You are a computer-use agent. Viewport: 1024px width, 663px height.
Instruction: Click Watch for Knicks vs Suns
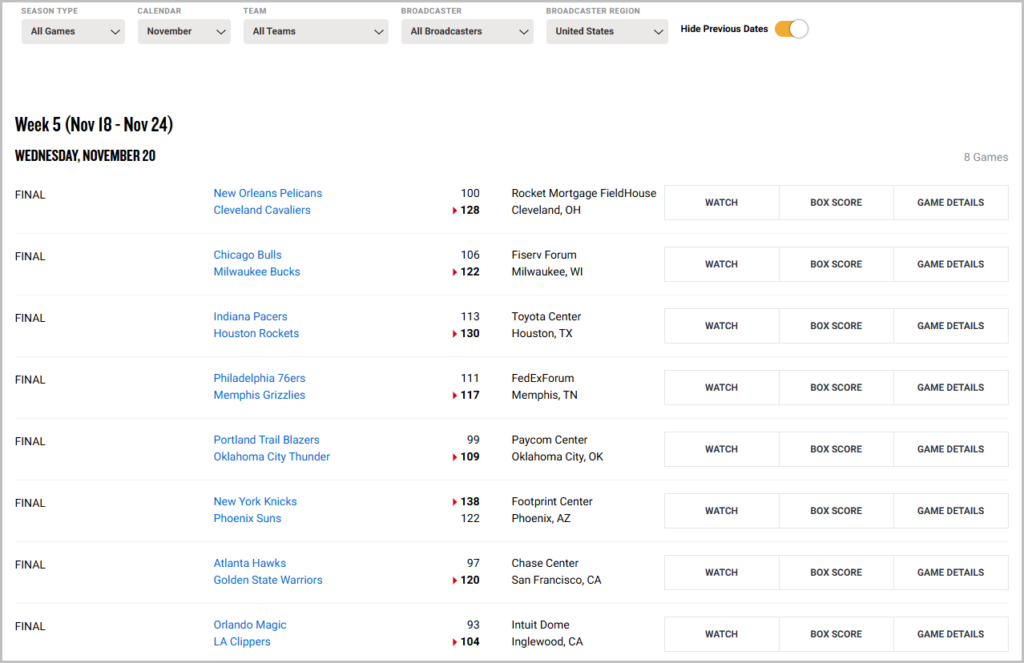coord(722,511)
